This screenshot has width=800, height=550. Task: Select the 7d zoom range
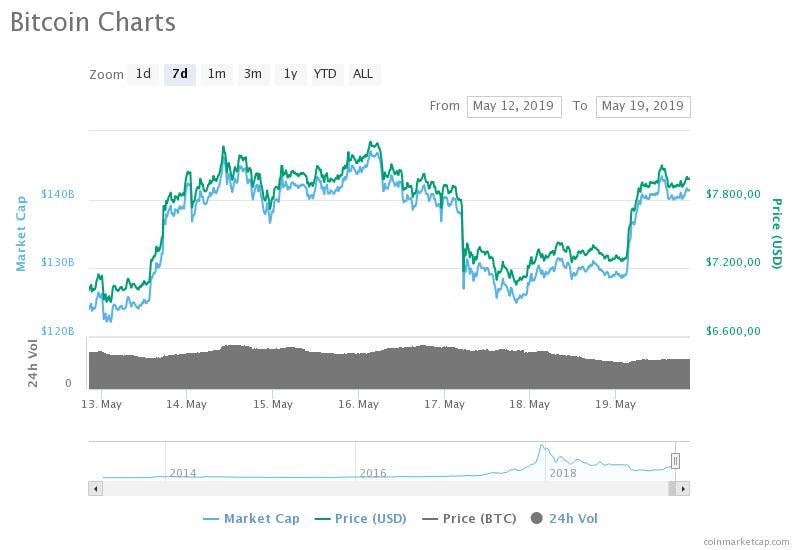click(x=180, y=74)
